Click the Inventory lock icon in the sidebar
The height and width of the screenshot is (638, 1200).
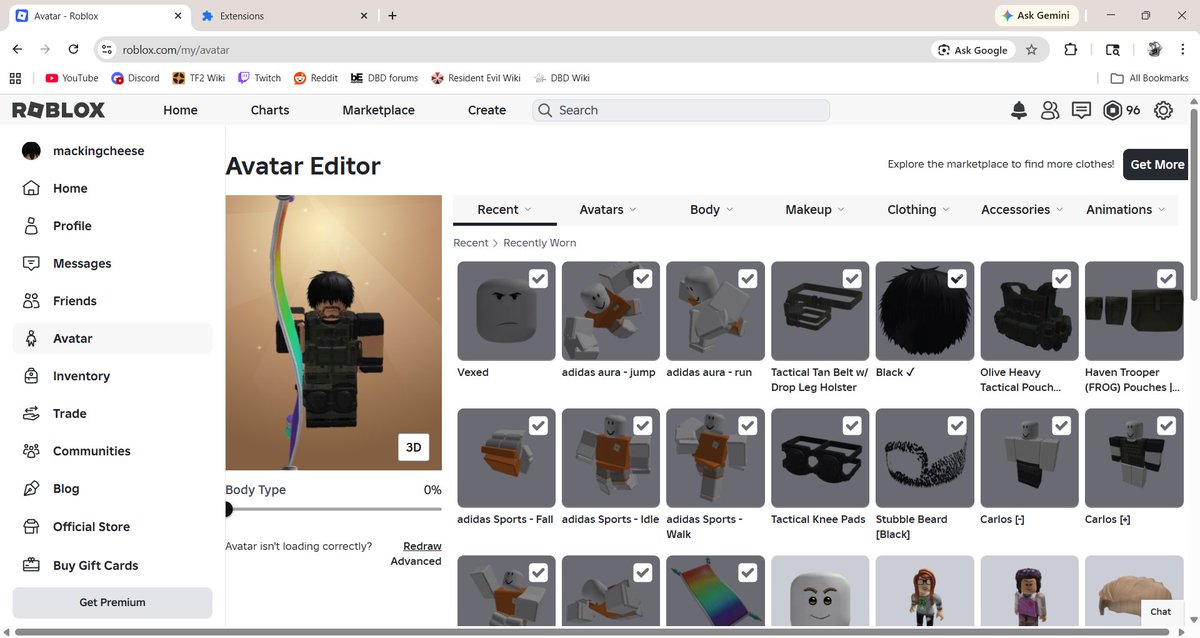pyautogui.click(x=31, y=376)
